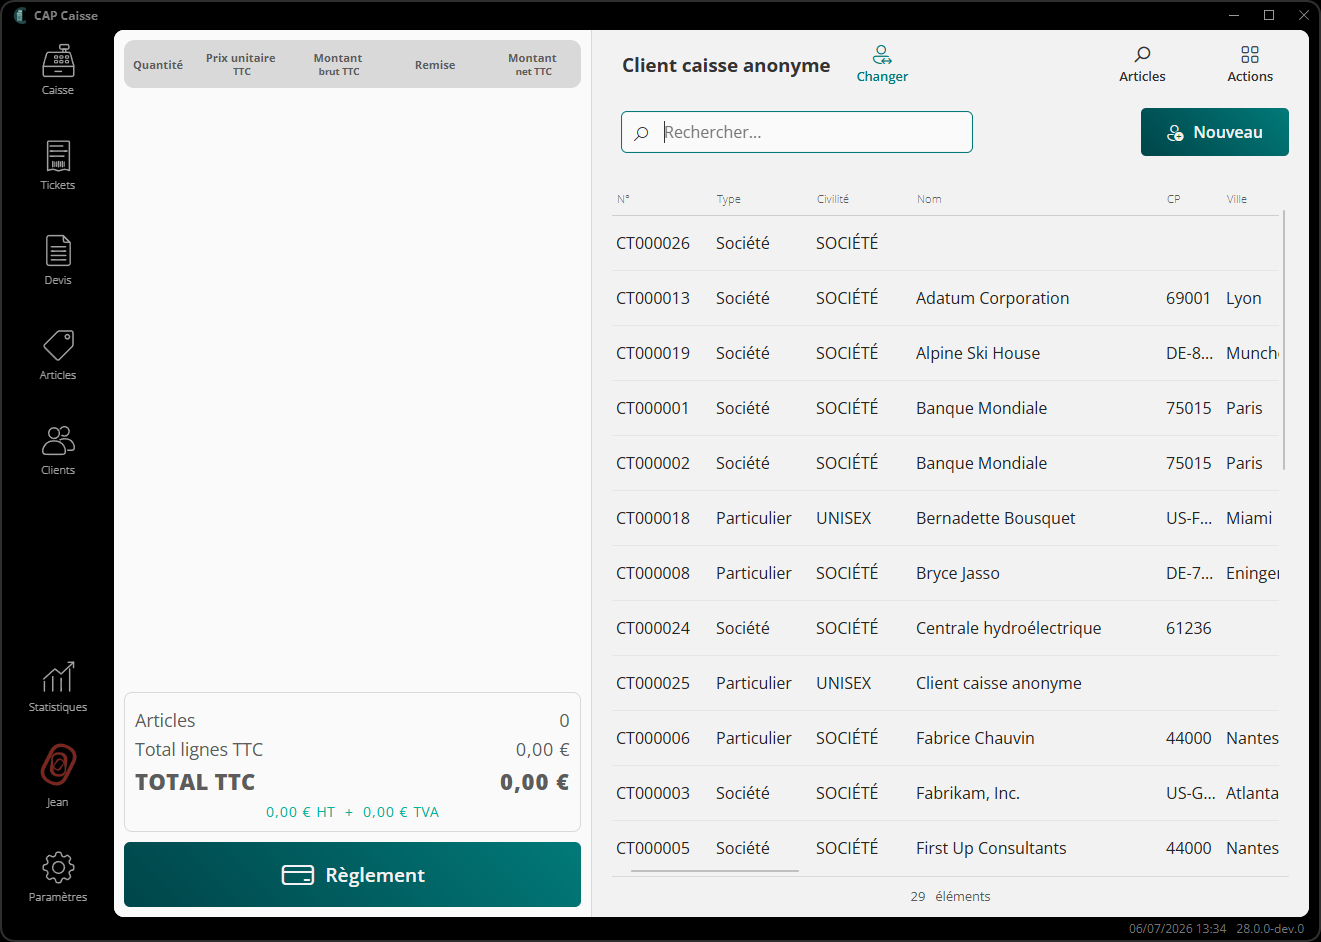Click the Prix unitaire TTC column header
Image resolution: width=1321 pixels, height=942 pixels.
pyautogui.click(x=241, y=64)
